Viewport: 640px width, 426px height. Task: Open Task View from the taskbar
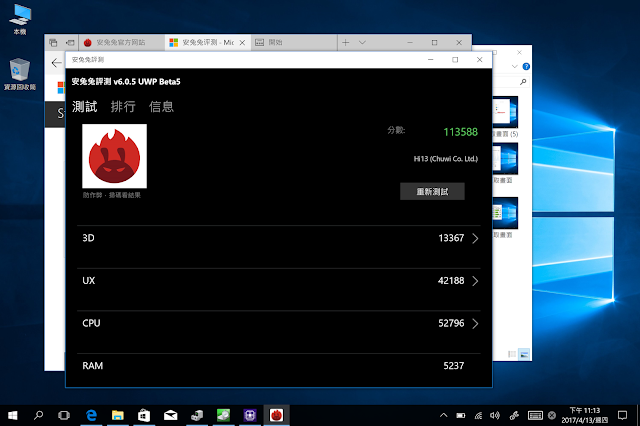coord(64,415)
